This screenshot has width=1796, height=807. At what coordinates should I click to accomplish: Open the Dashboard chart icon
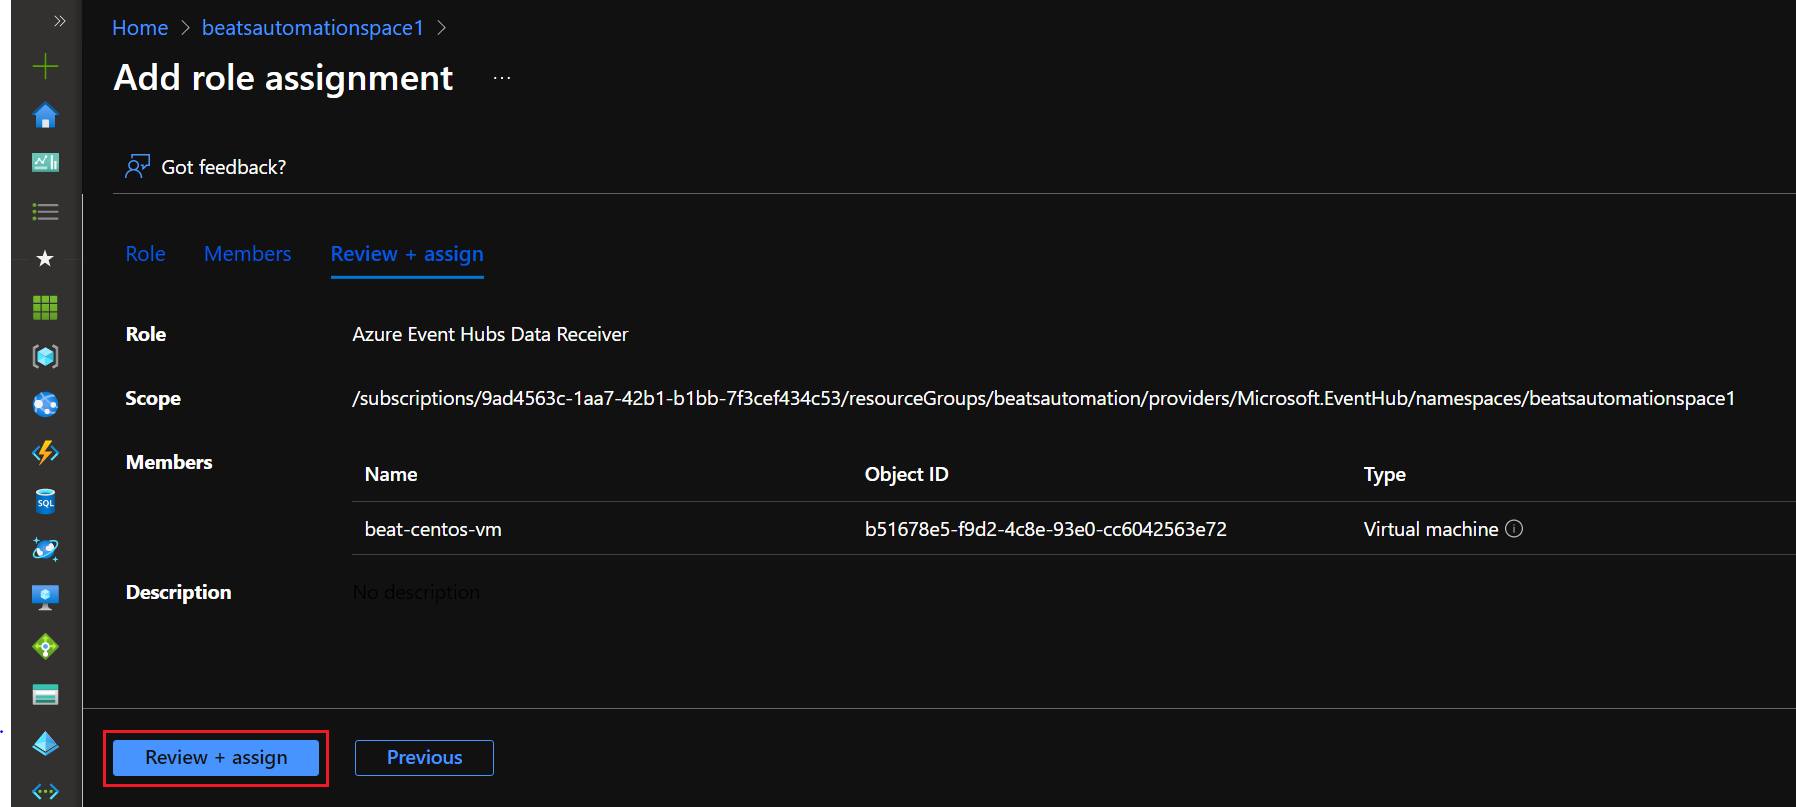pos(45,162)
